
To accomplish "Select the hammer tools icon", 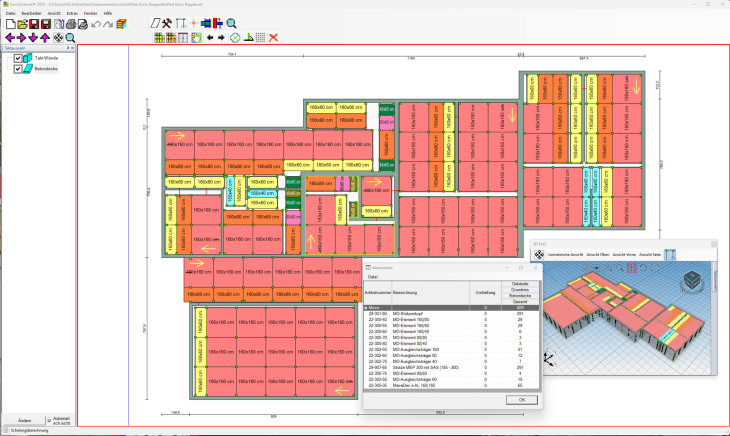I will [167, 23].
